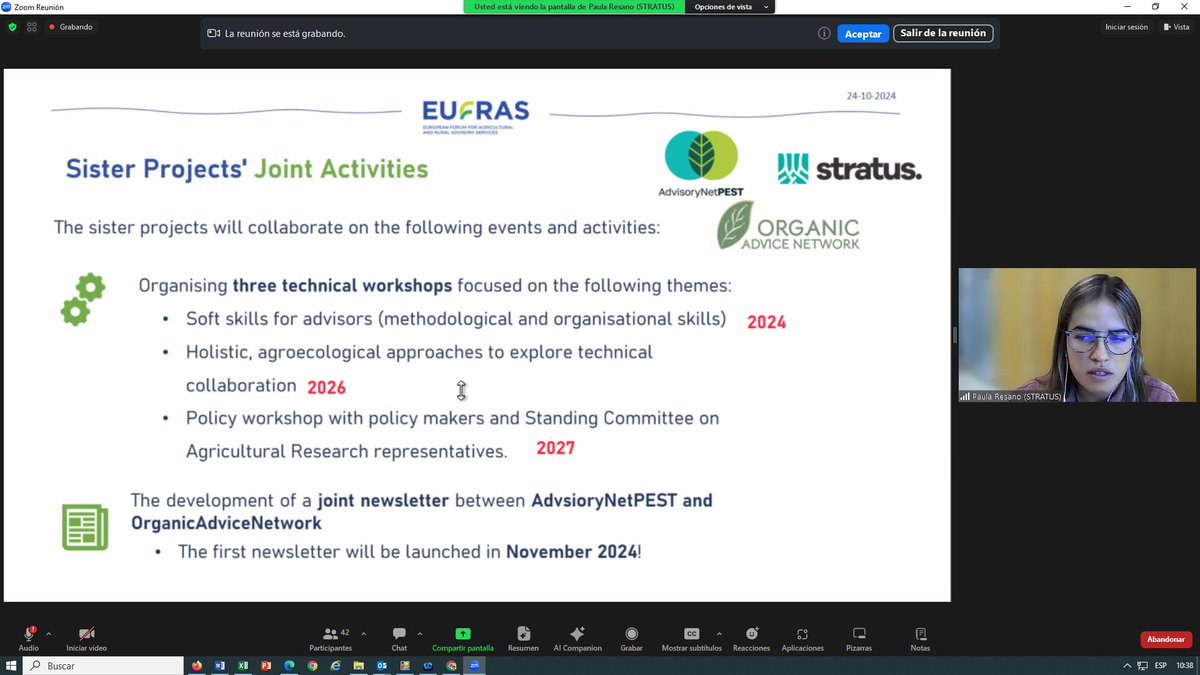Open the Opciones de vista dropdown
The height and width of the screenshot is (675, 1200).
pos(732,7)
